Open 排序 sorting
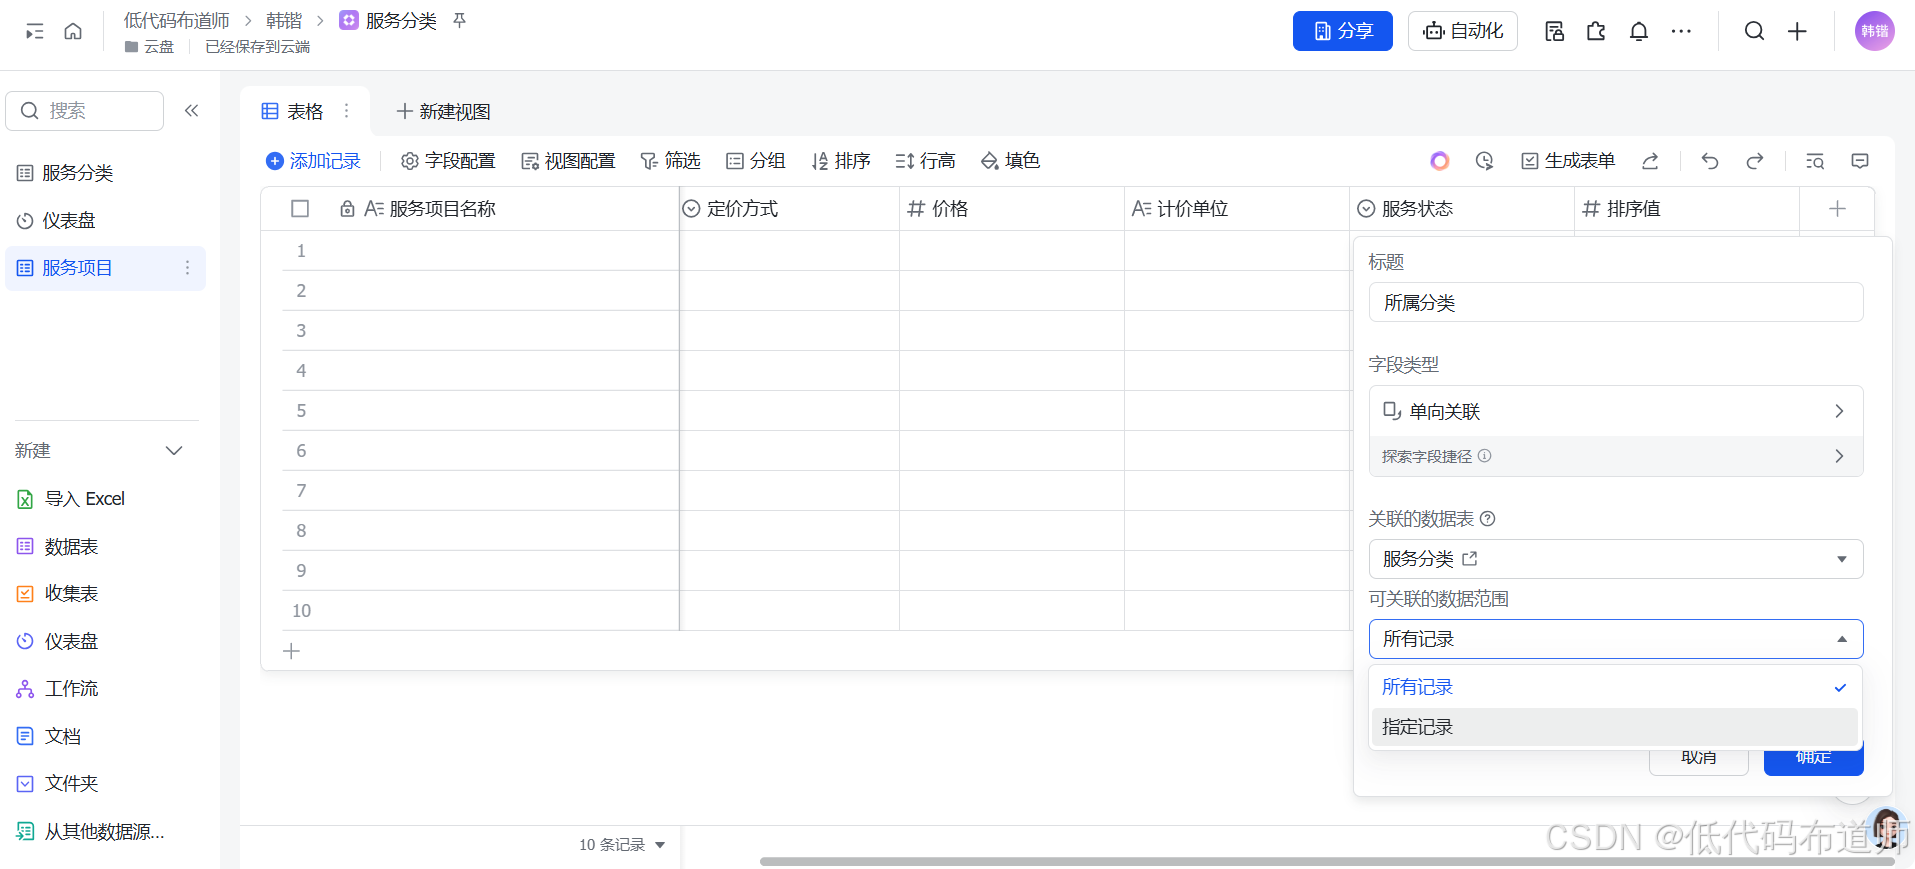 (840, 161)
